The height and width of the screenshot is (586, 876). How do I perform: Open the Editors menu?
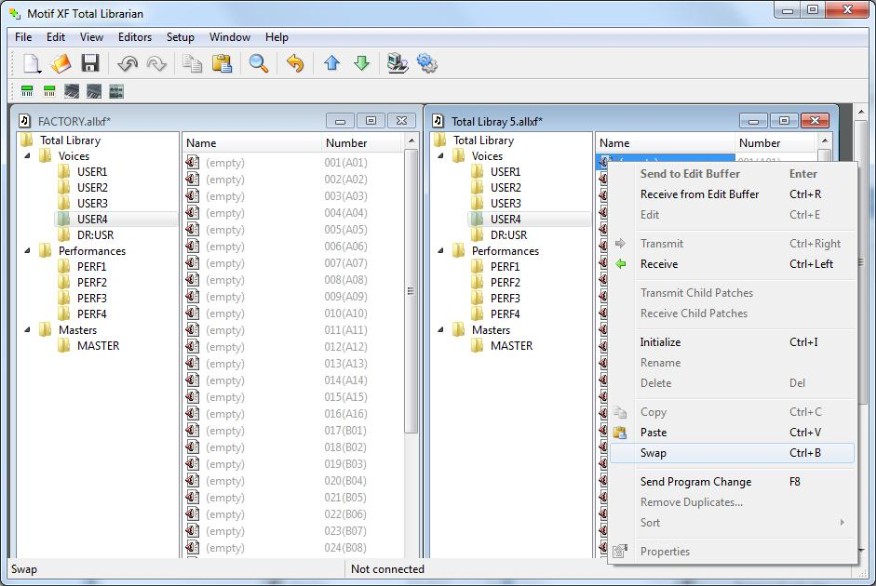tap(135, 37)
